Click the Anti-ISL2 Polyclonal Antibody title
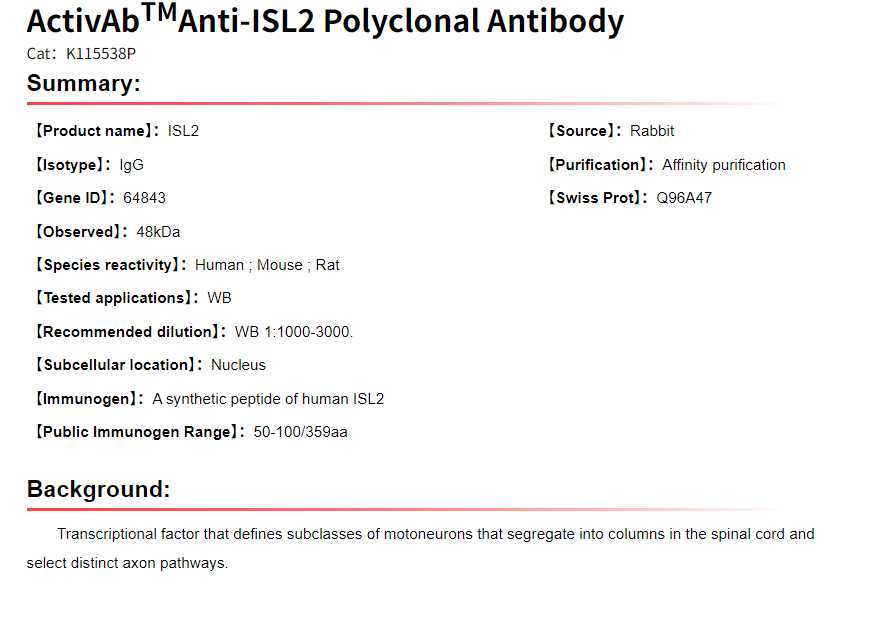Viewport: 873px width, 629px height. (x=325, y=22)
